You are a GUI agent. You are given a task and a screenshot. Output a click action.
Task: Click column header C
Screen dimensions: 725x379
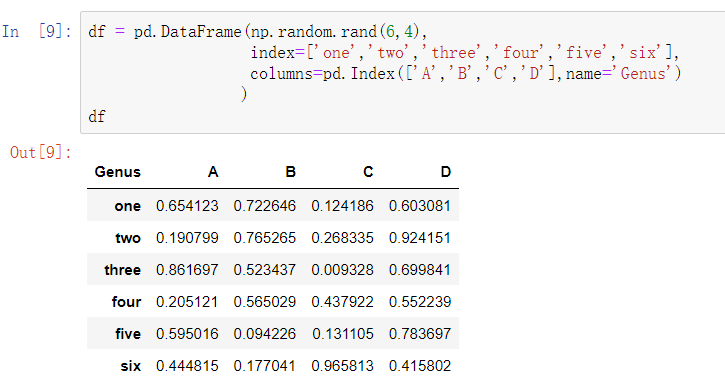click(368, 172)
